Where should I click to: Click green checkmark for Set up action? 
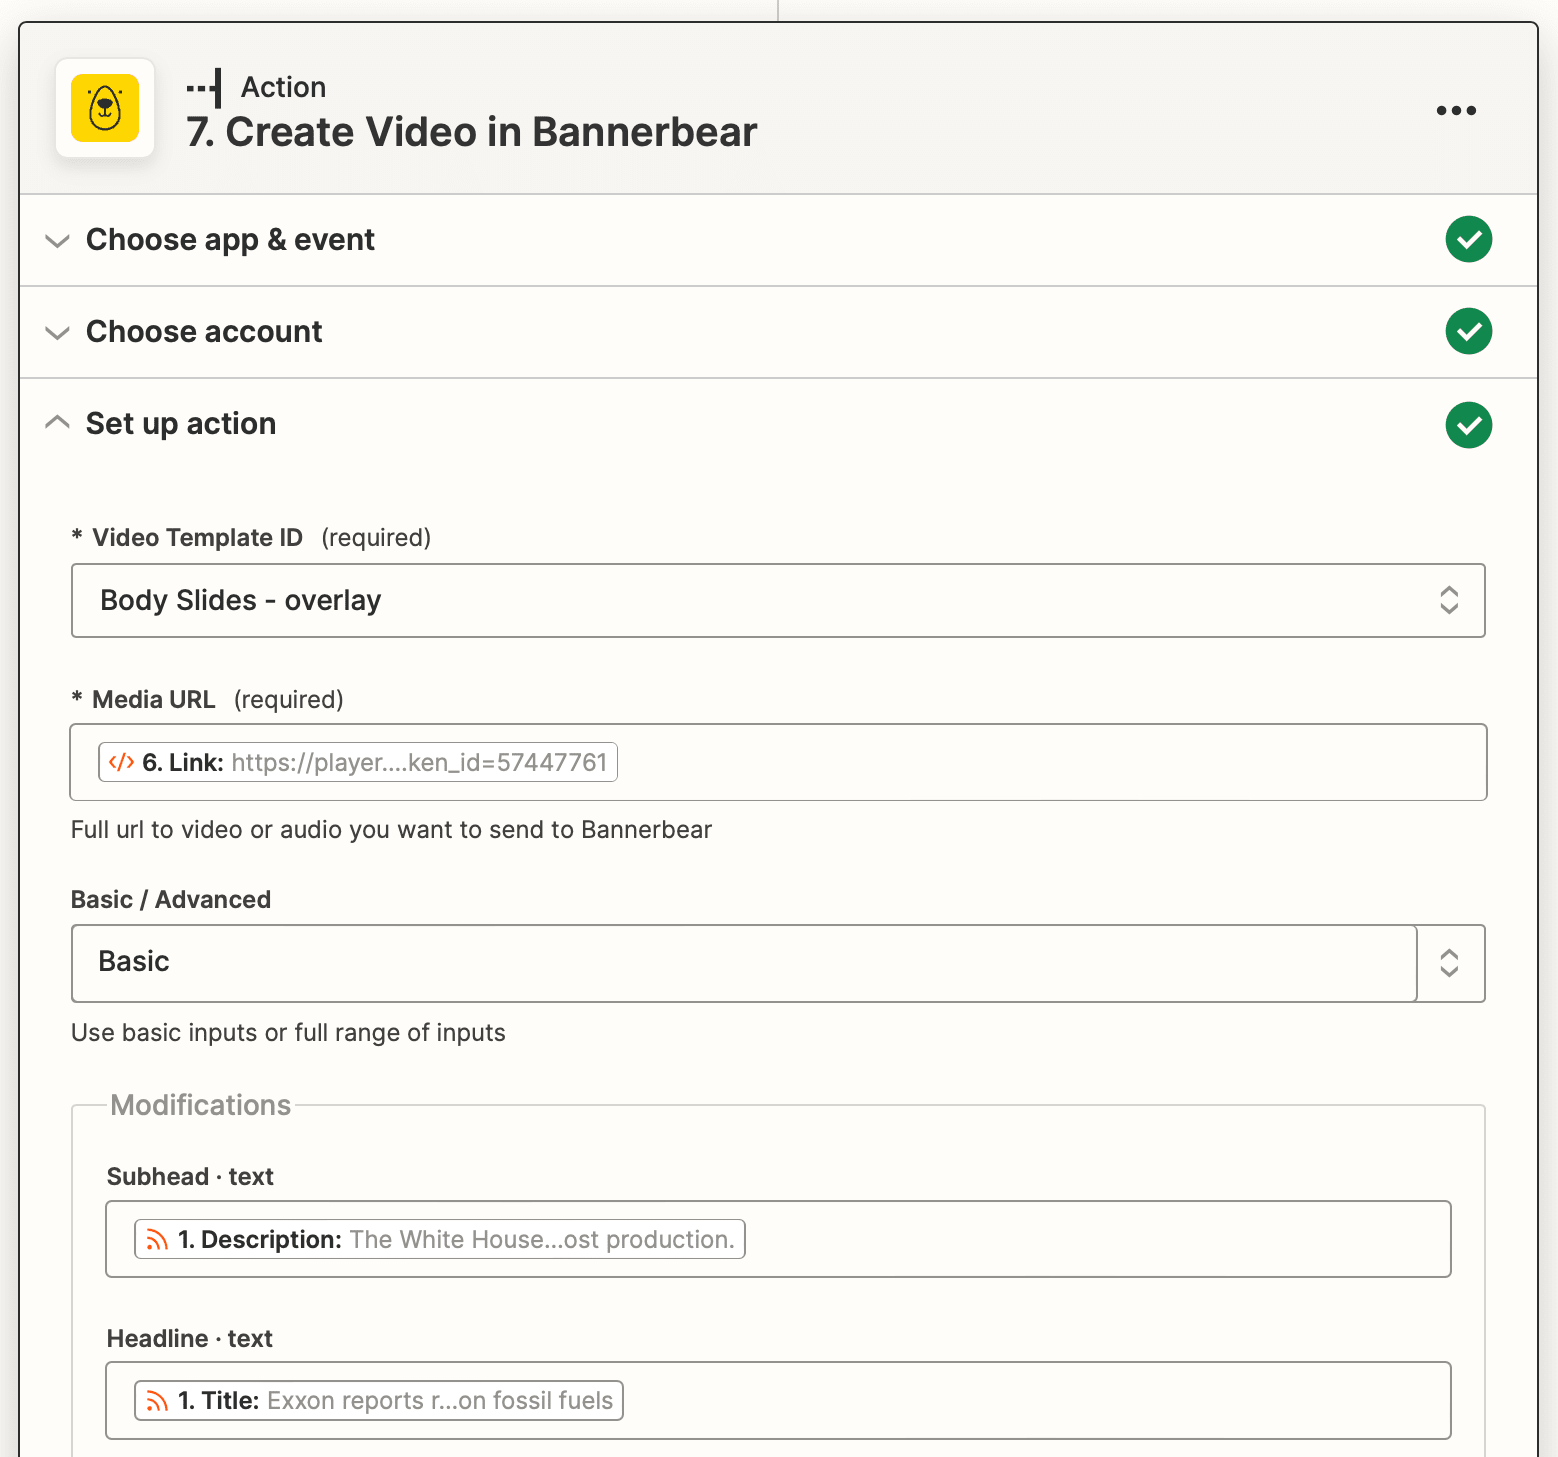(1468, 425)
